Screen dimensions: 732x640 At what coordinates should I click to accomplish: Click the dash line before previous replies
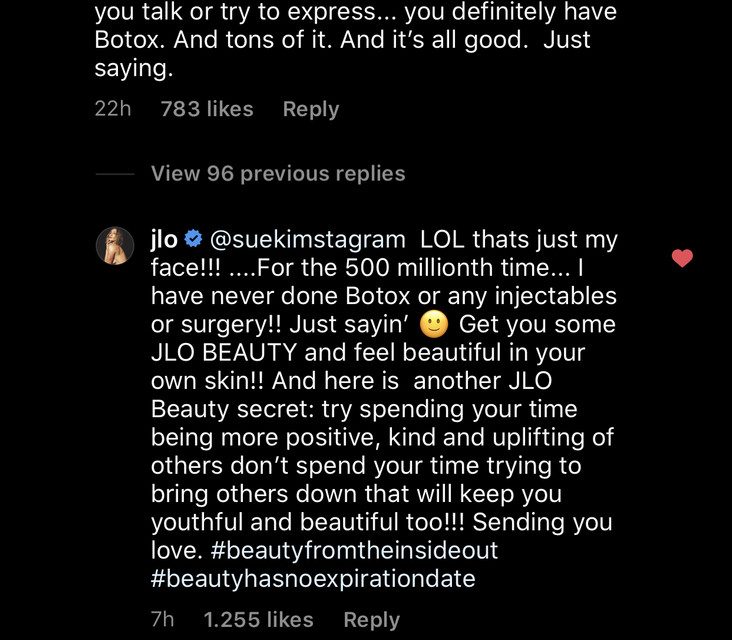(x=114, y=174)
